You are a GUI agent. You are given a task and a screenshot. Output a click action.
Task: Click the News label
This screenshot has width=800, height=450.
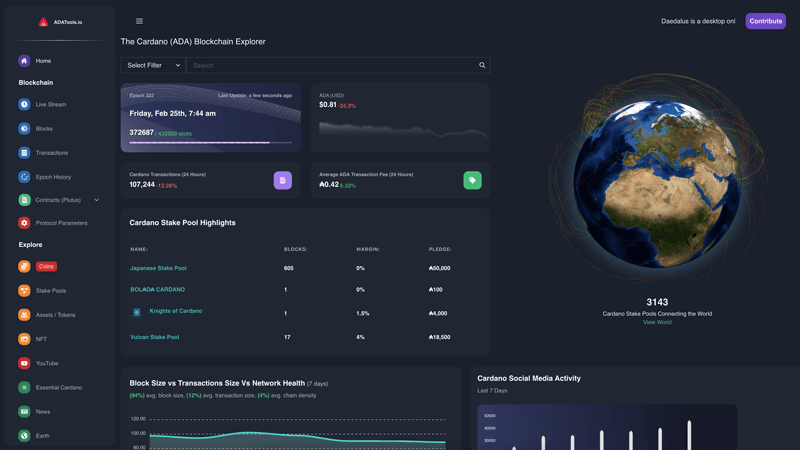43,411
